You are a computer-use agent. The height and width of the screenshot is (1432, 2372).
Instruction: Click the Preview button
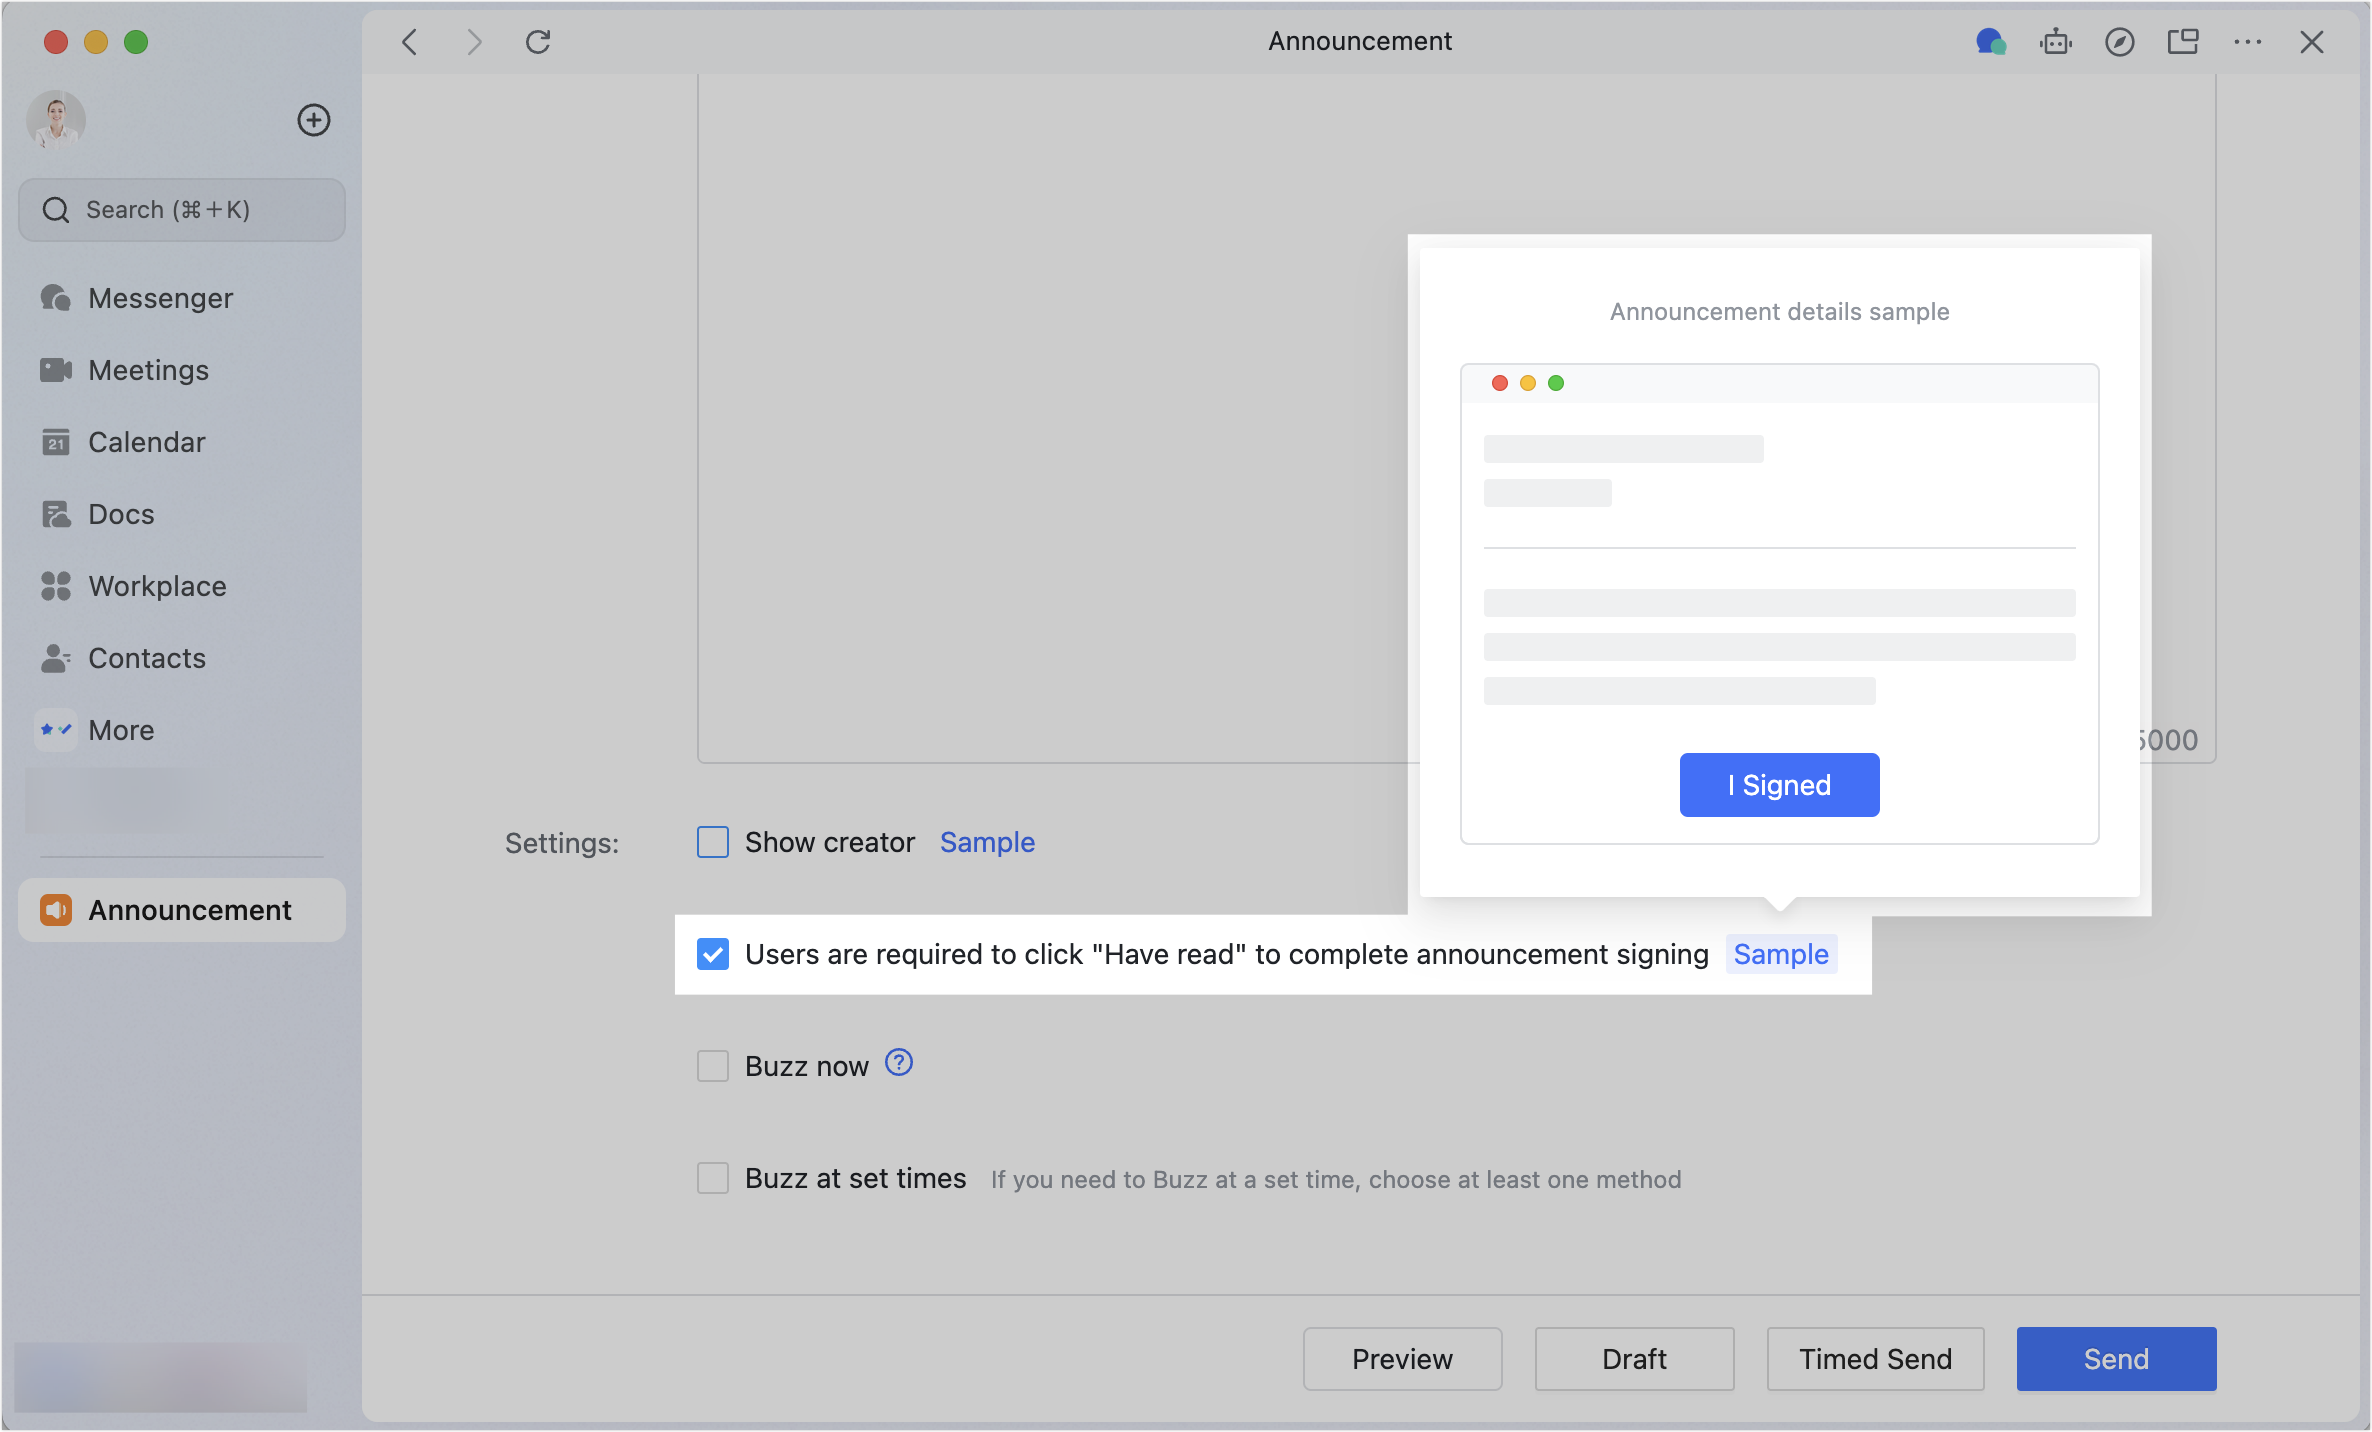pyautogui.click(x=1402, y=1359)
